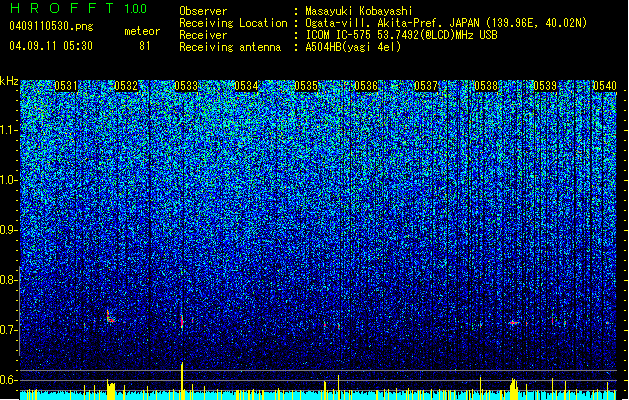Click the 0537 time marker
Image resolution: width=629 pixels, height=400 pixels.
[426, 86]
